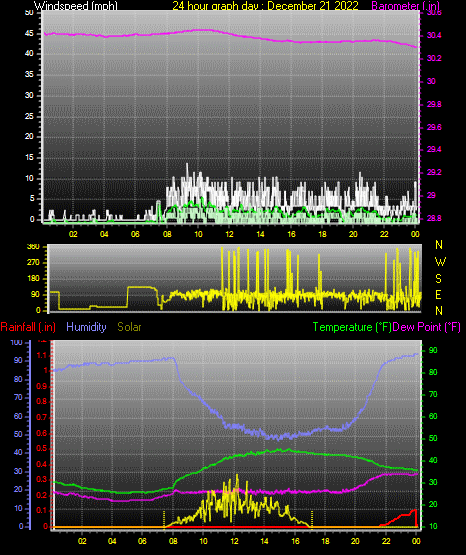Click the '24 hour graph day : December 21 2022' title
The width and height of the screenshot is (466, 555).
[265, 5]
